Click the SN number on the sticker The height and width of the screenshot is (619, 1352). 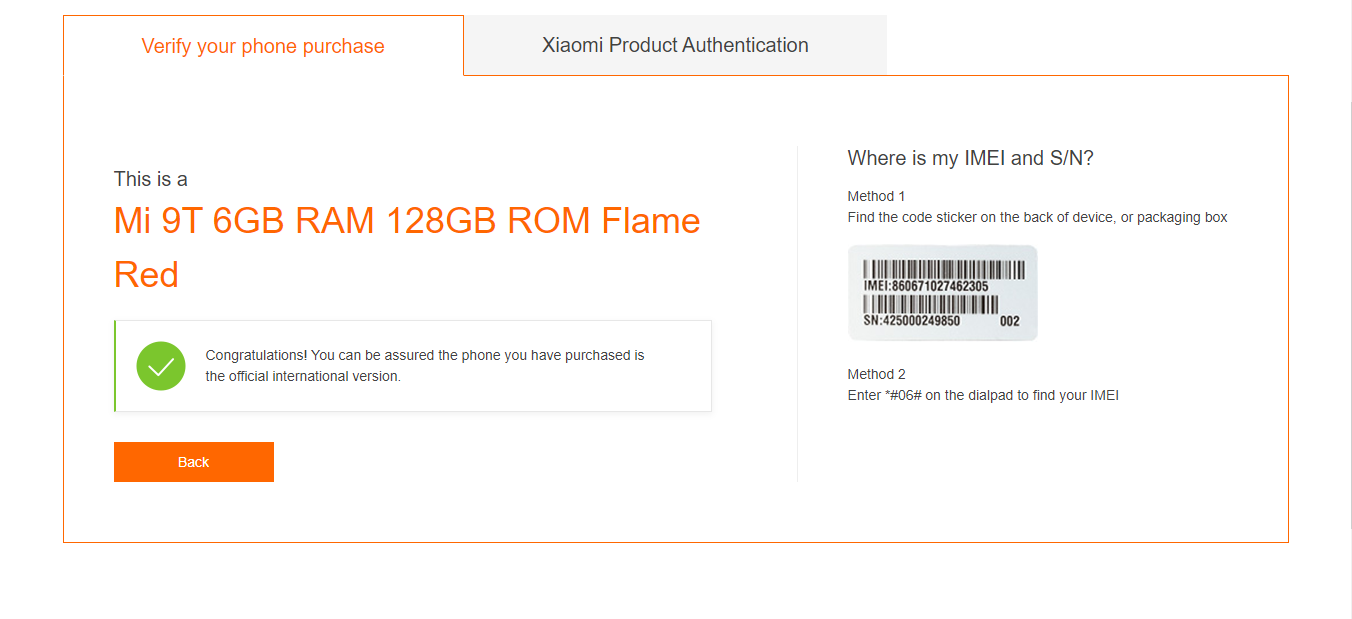(x=911, y=322)
